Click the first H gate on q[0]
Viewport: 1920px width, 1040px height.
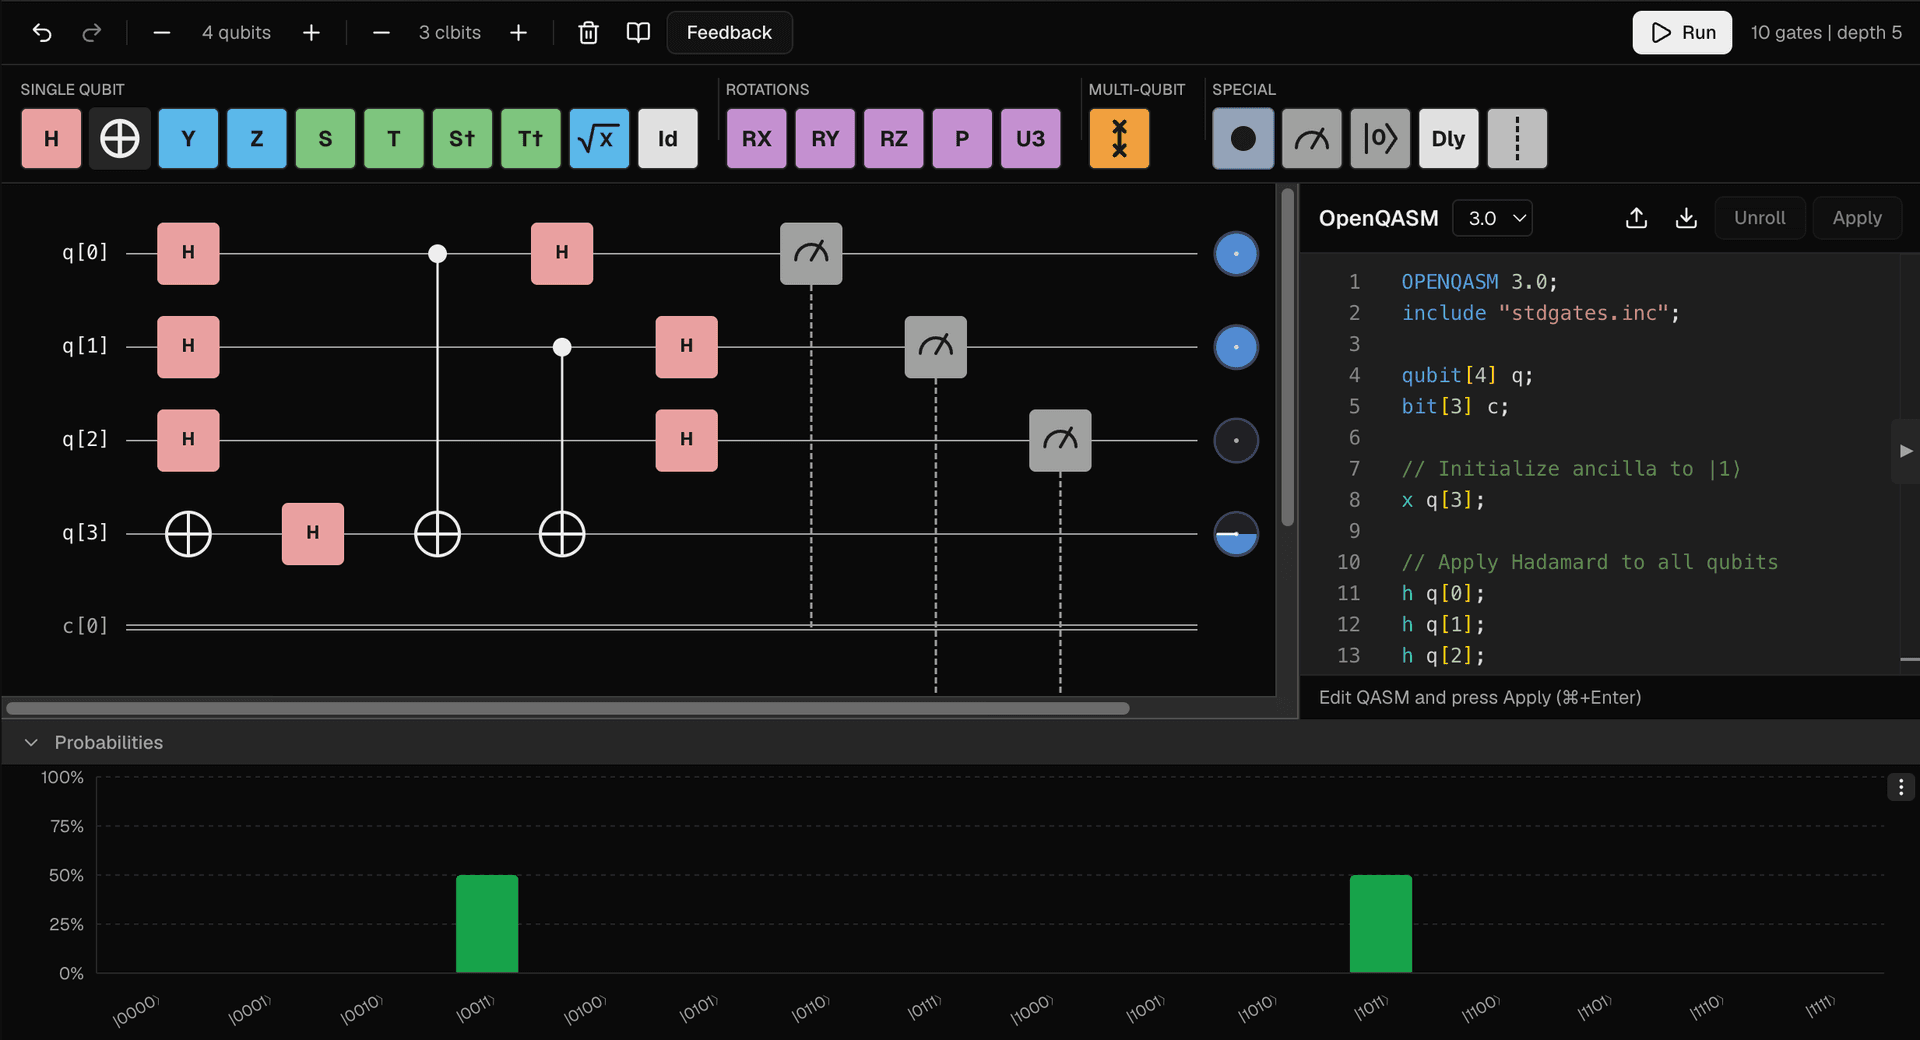pos(188,254)
